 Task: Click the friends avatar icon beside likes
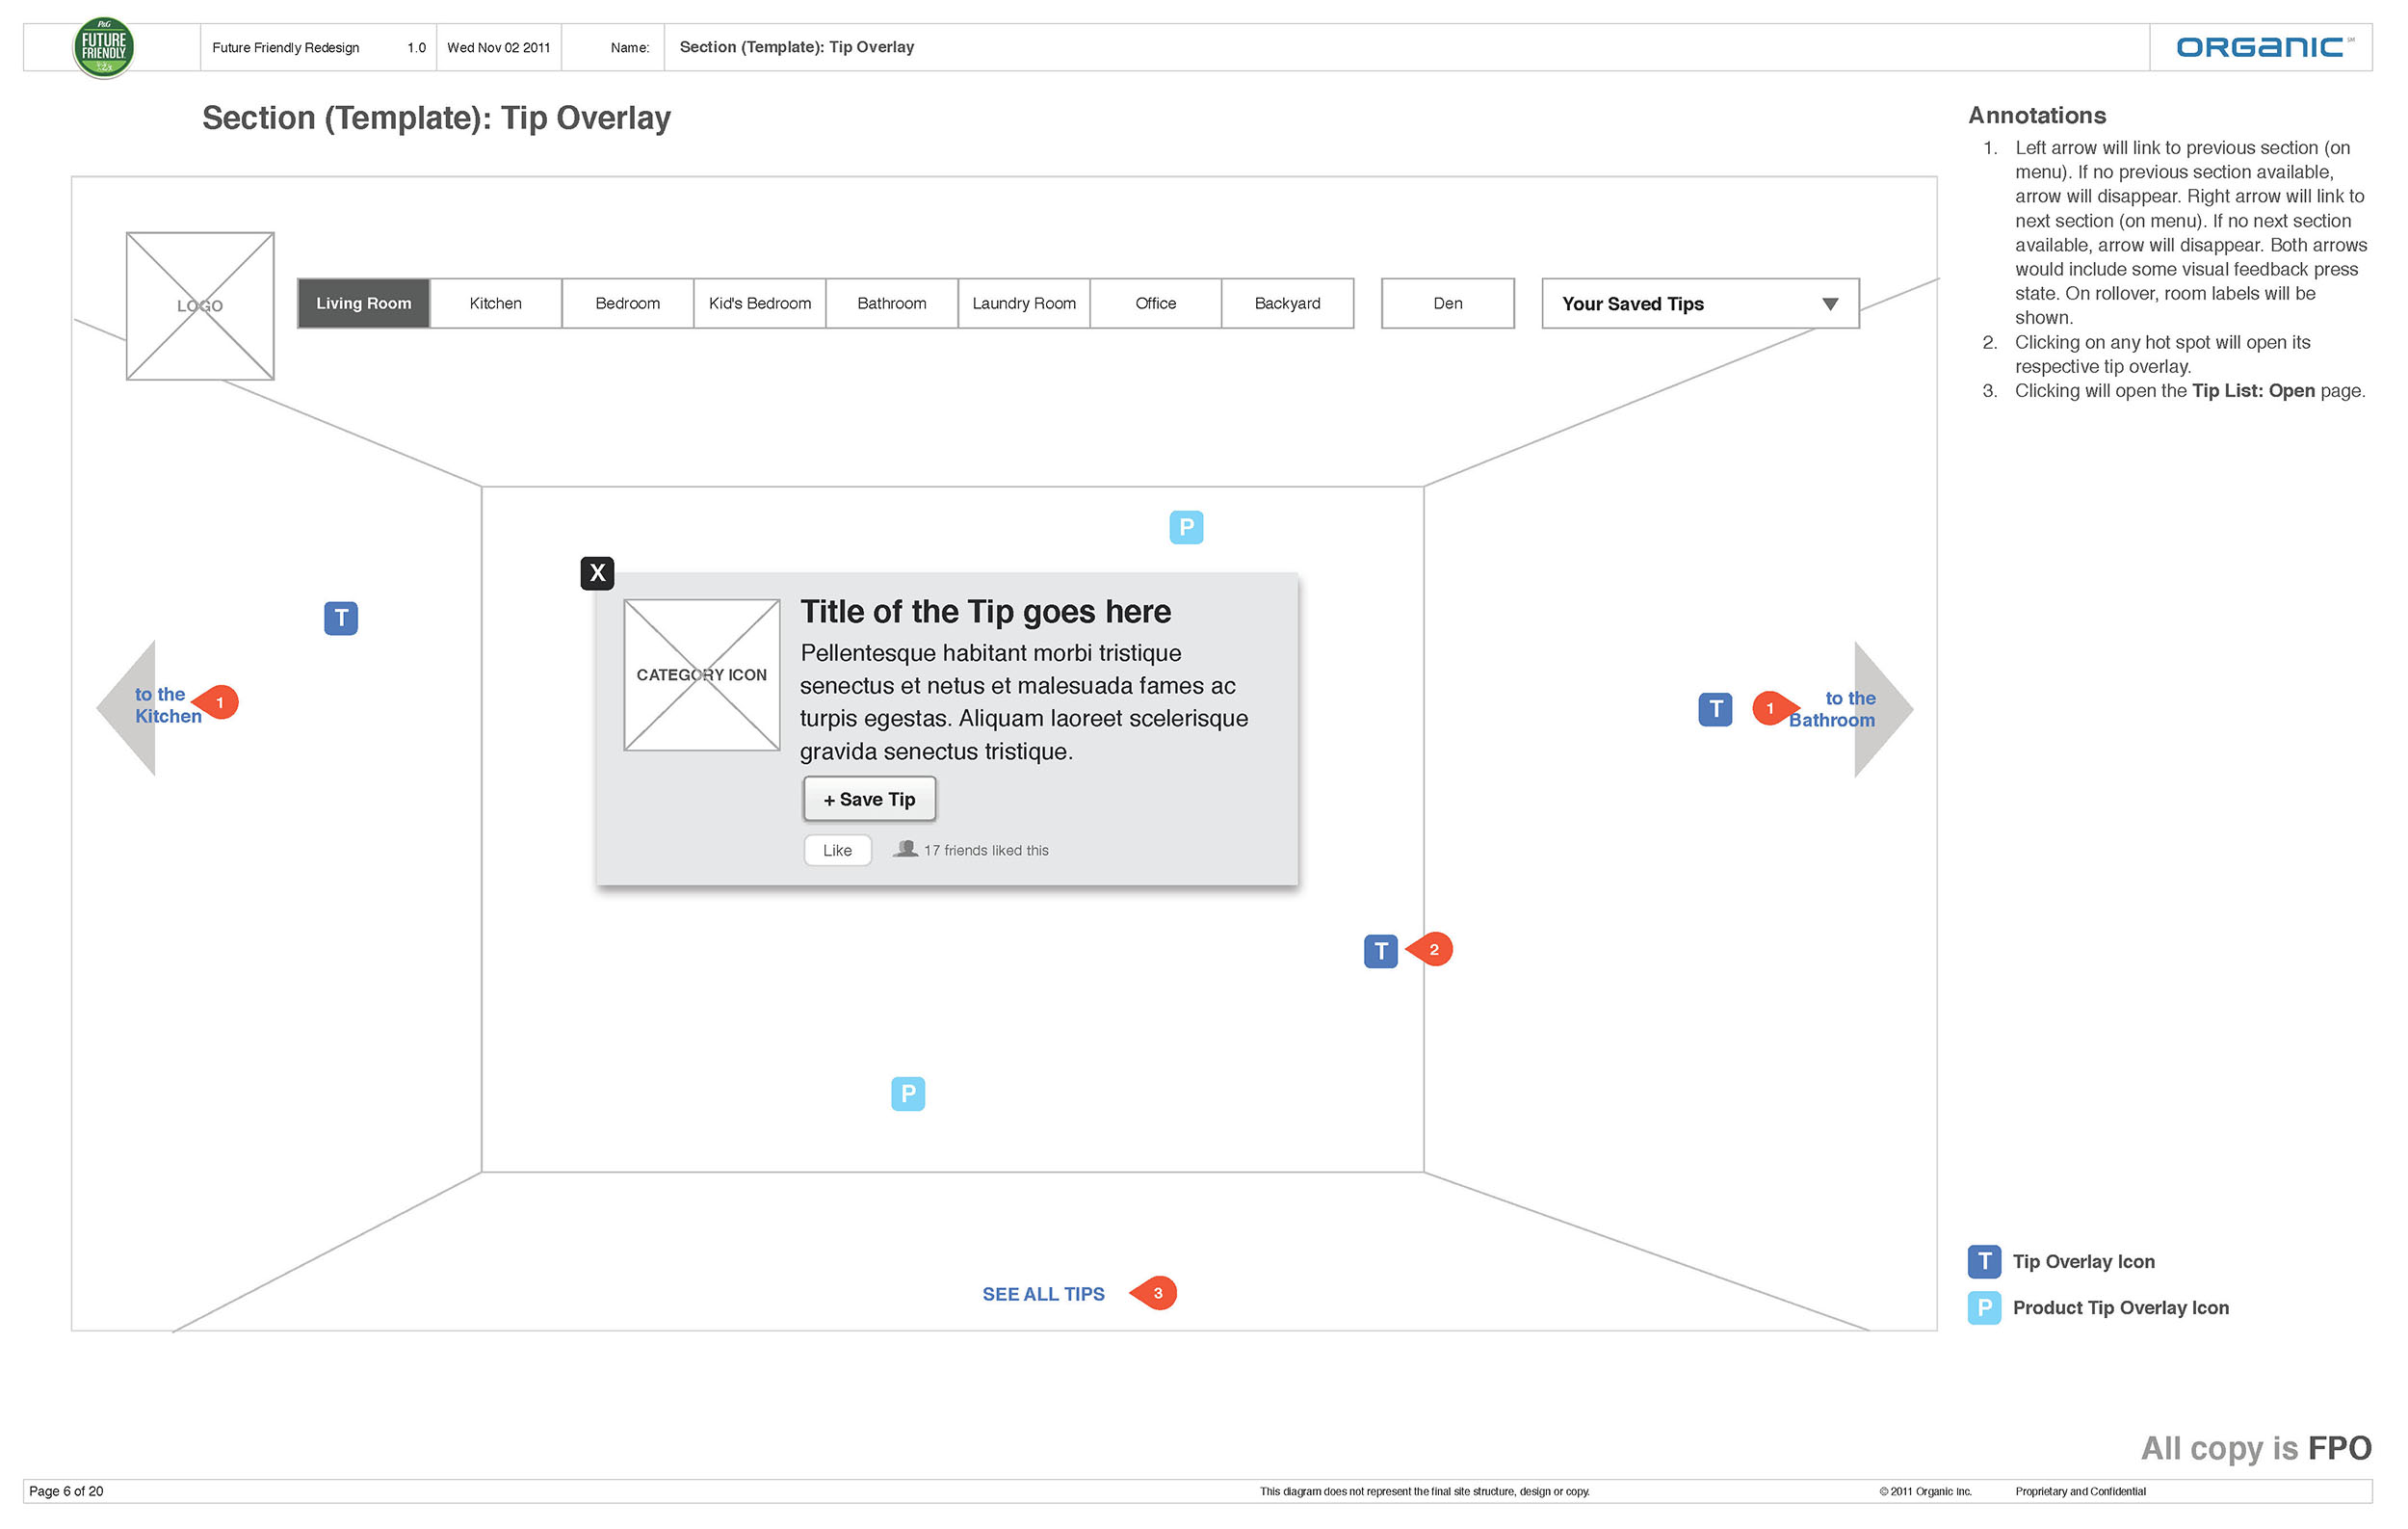click(906, 849)
